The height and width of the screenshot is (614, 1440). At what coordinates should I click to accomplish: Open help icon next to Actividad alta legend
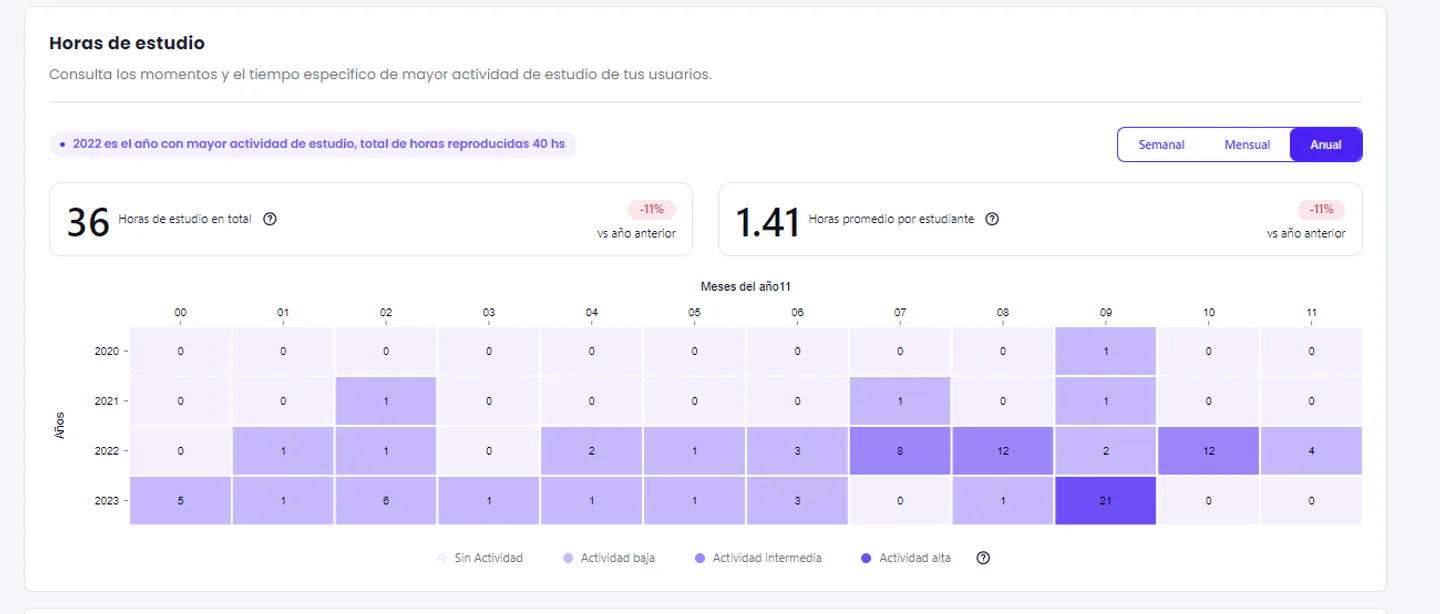pos(983,558)
